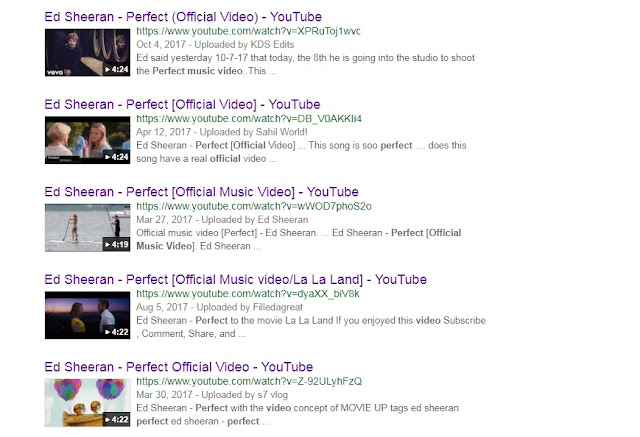Screen dimensions: 640x437
Task: Click 'Apr 12, 2017 - Uploaded by Sahil World!'
Action: (222, 132)
